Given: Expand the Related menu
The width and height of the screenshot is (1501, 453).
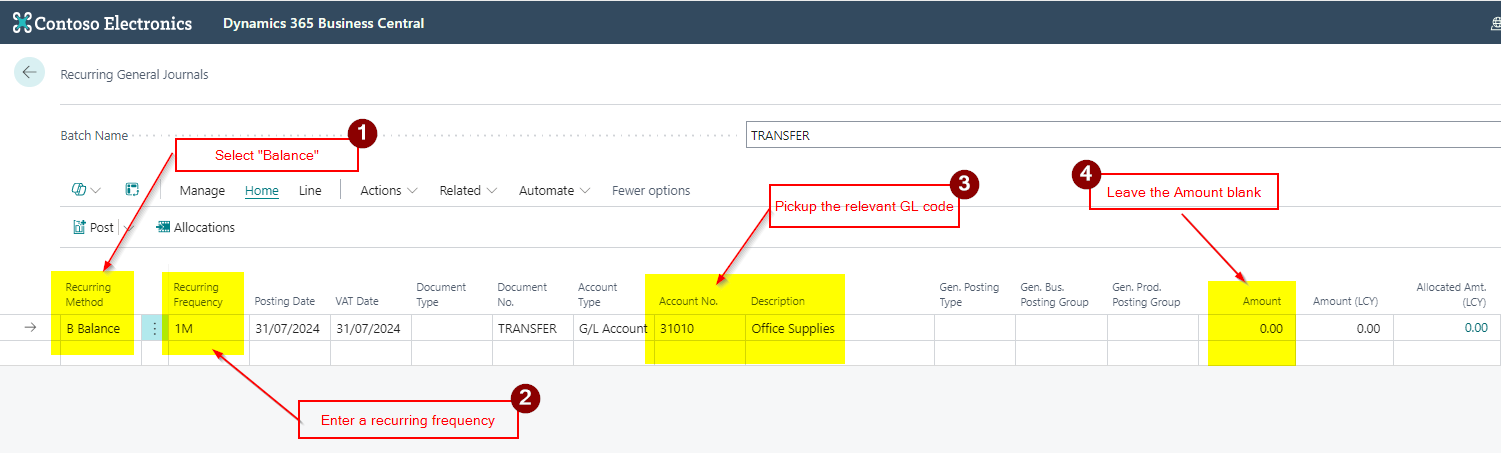Looking at the screenshot, I should [x=468, y=190].
